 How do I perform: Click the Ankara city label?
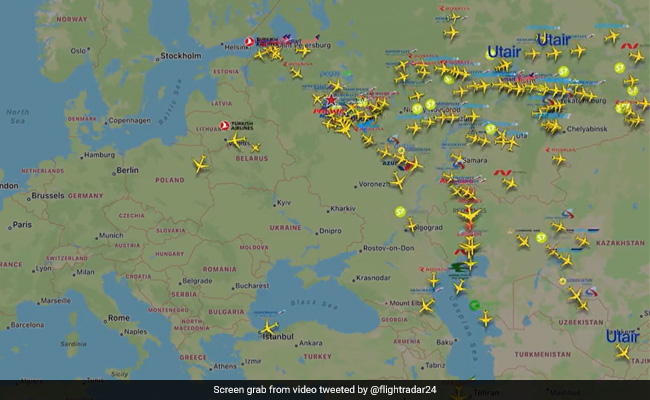tap(310, 343)
